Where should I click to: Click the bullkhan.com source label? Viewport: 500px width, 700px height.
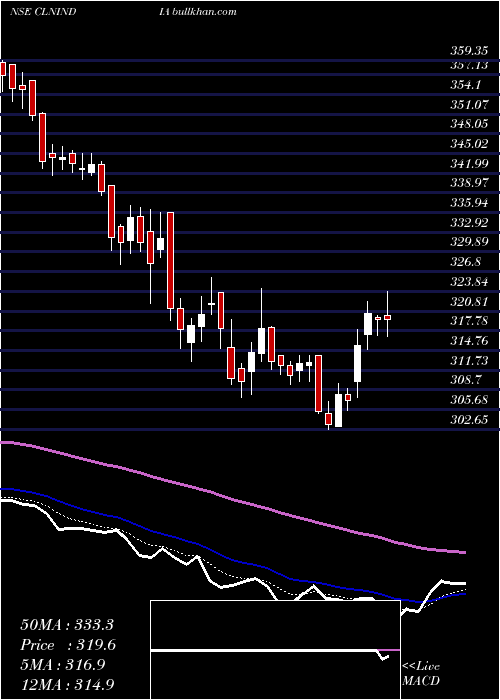point(202,12)
